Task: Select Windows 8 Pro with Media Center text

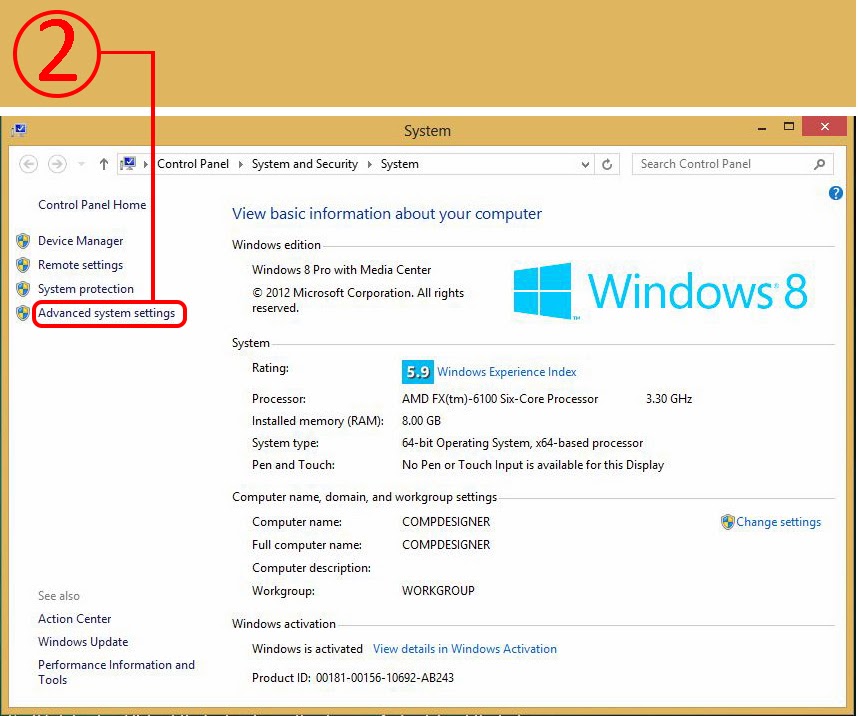Action: 341,270
